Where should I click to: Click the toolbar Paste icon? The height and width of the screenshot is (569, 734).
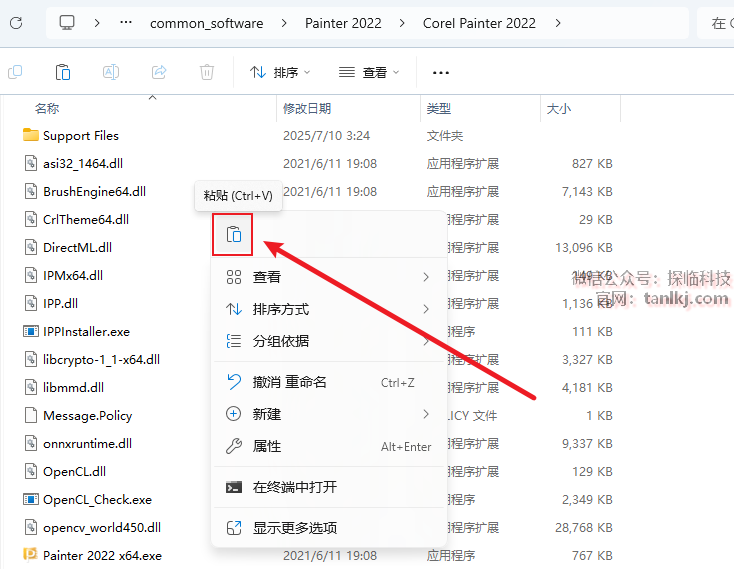(63, 72)
